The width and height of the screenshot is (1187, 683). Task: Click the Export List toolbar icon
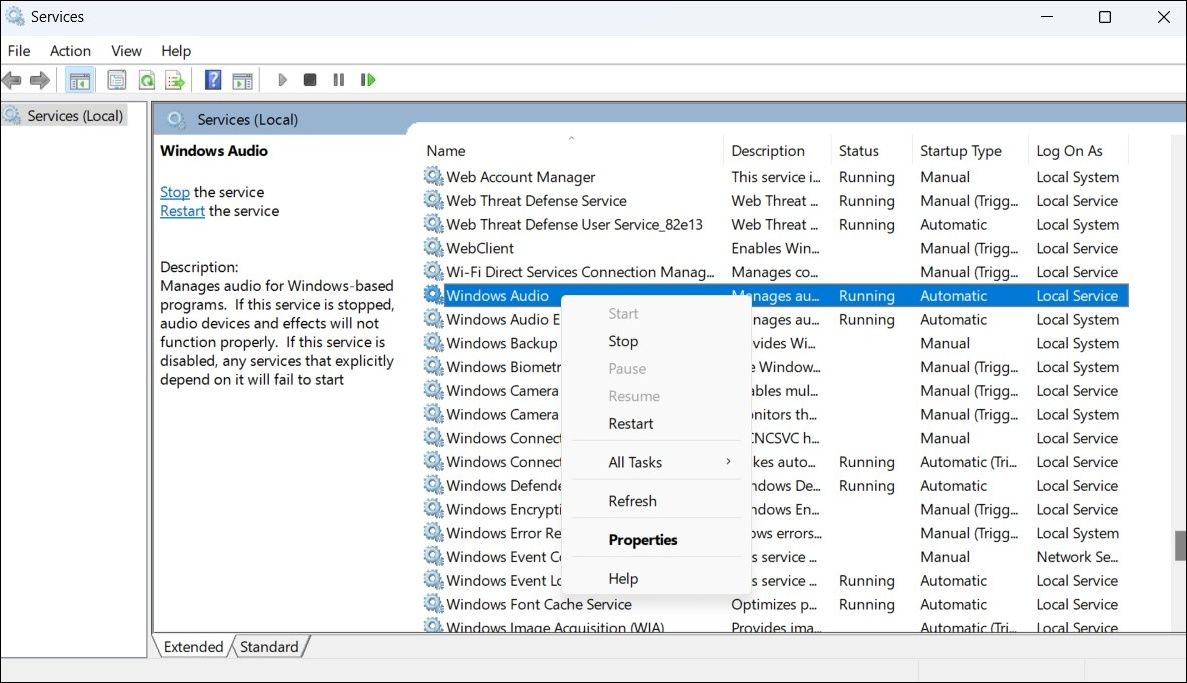176,79
